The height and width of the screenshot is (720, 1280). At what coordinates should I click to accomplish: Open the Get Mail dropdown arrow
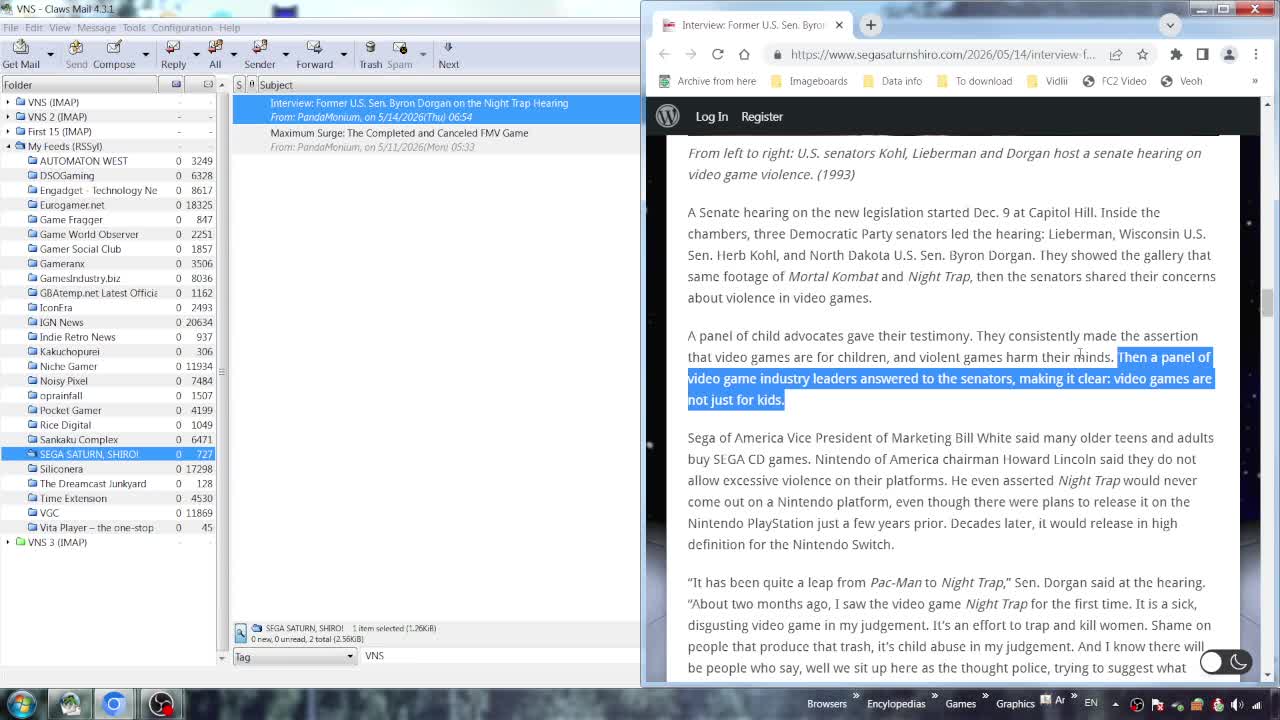pyautogui.click(x=52, y=55)
